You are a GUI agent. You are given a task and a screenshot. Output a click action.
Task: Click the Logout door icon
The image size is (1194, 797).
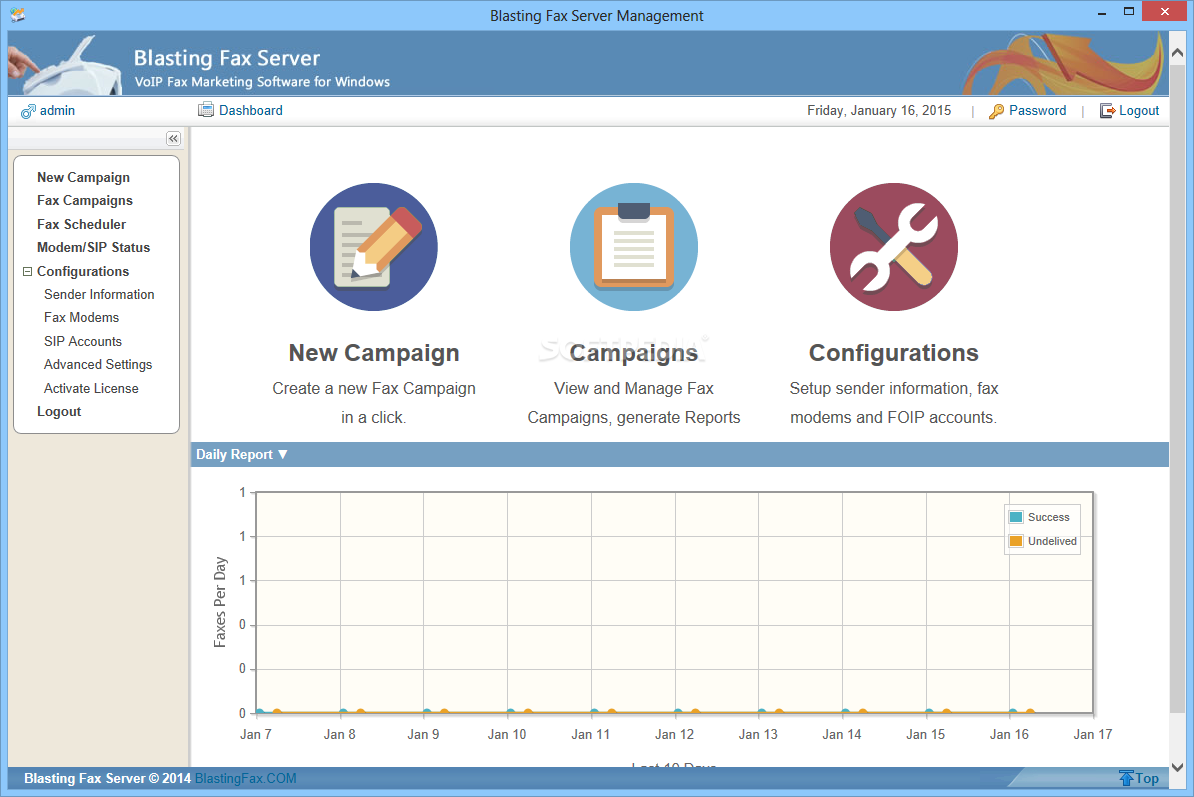[1107, 111]
